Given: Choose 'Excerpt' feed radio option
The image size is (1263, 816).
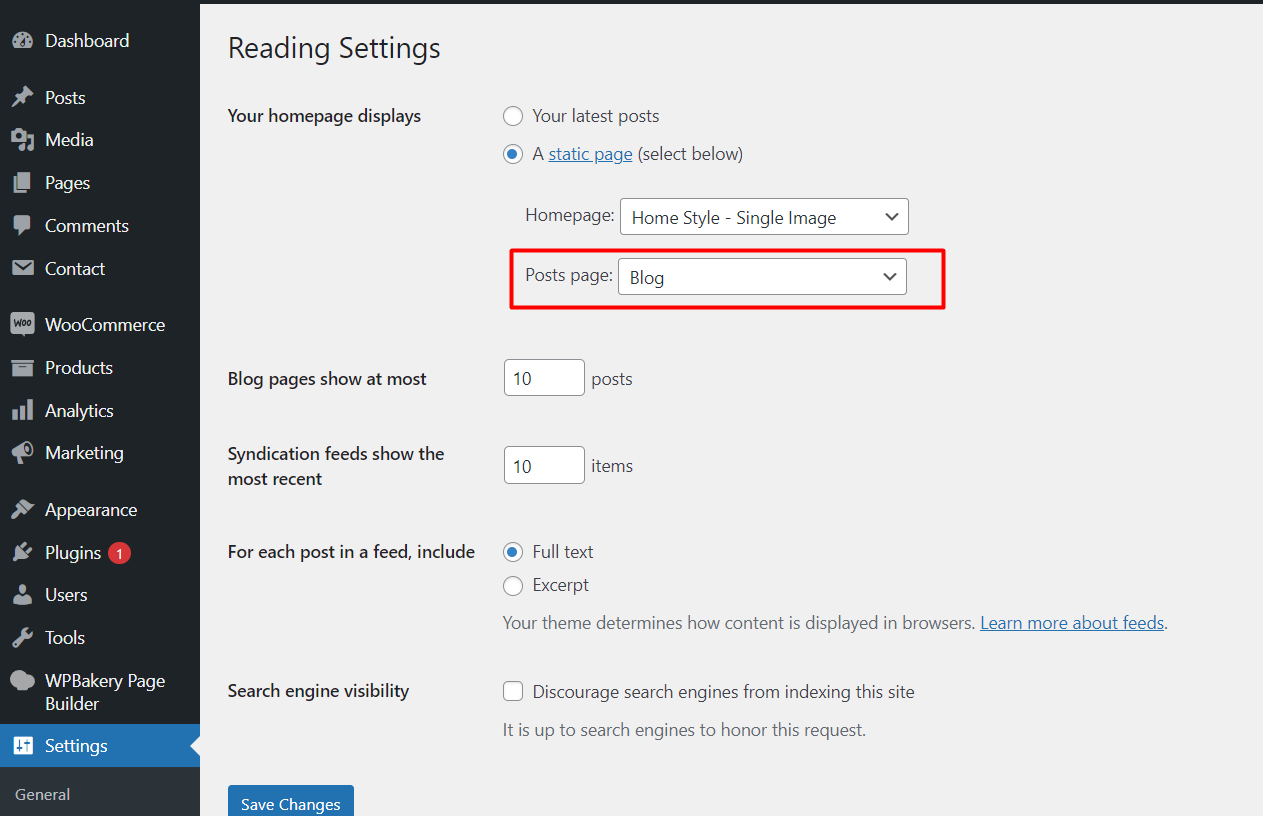Looking at the screenshot, I should point(513,585).
